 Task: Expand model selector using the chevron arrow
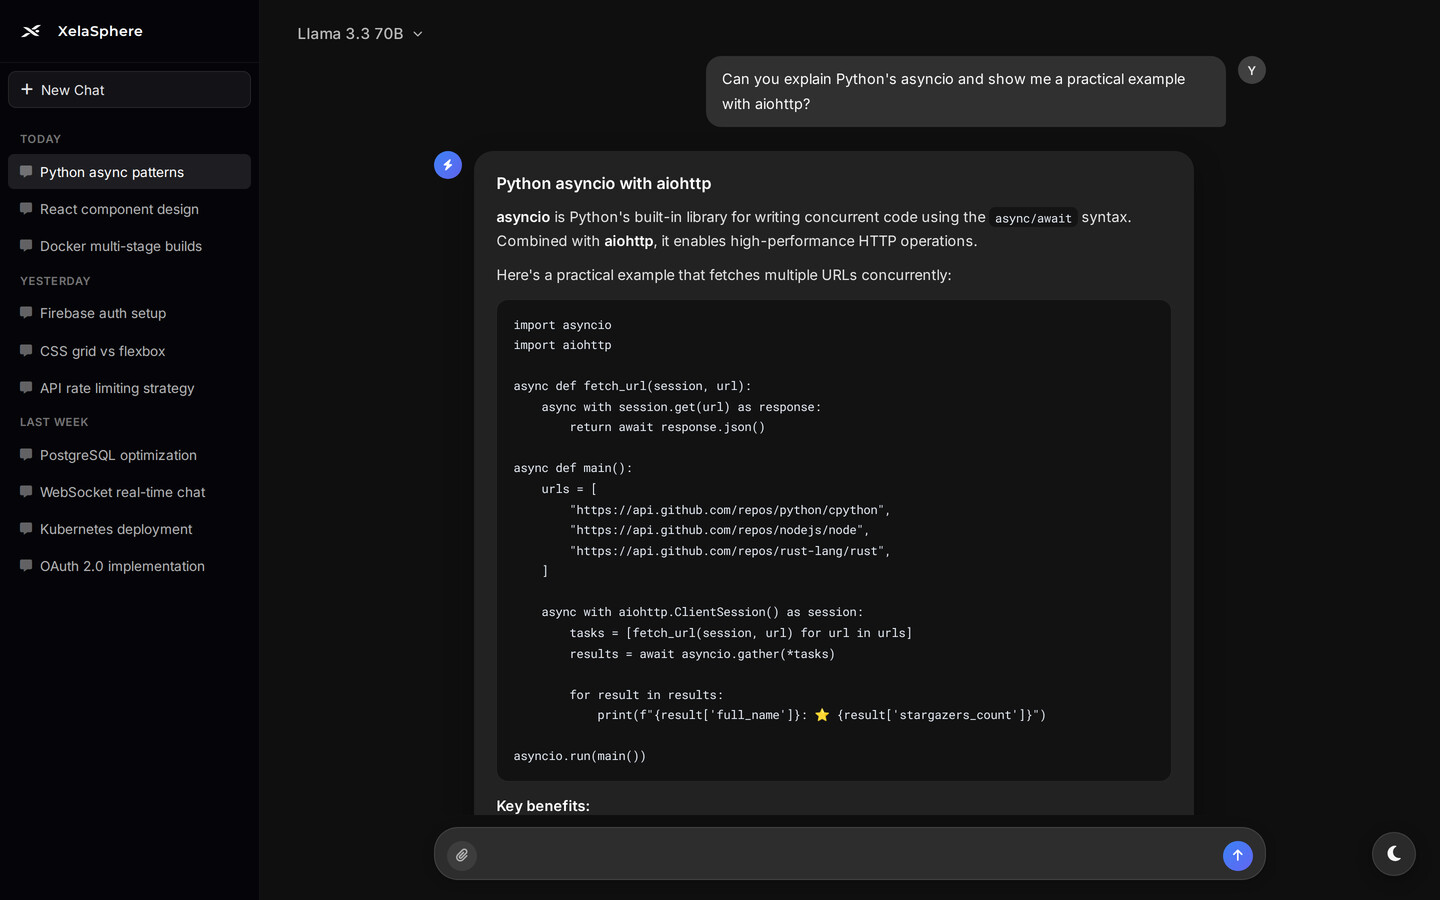tap(418, 34)
